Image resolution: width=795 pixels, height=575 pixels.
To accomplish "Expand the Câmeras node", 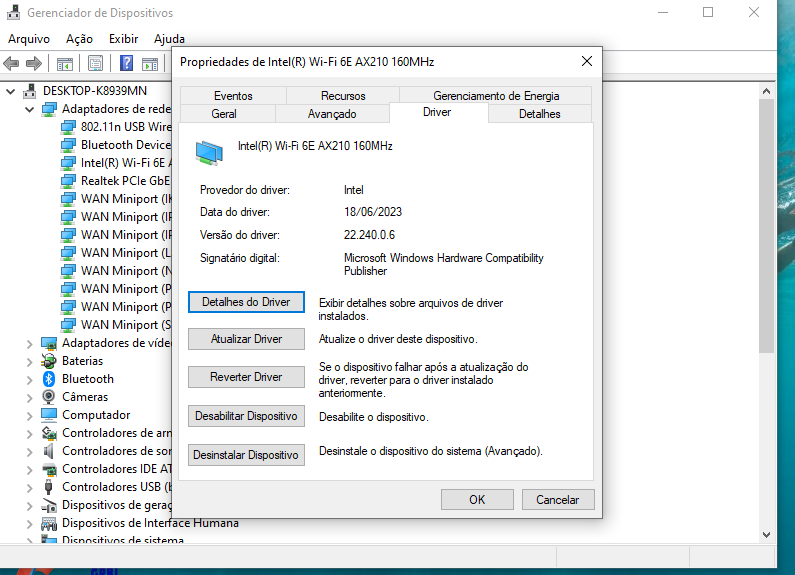I will (x=29, y=398).
